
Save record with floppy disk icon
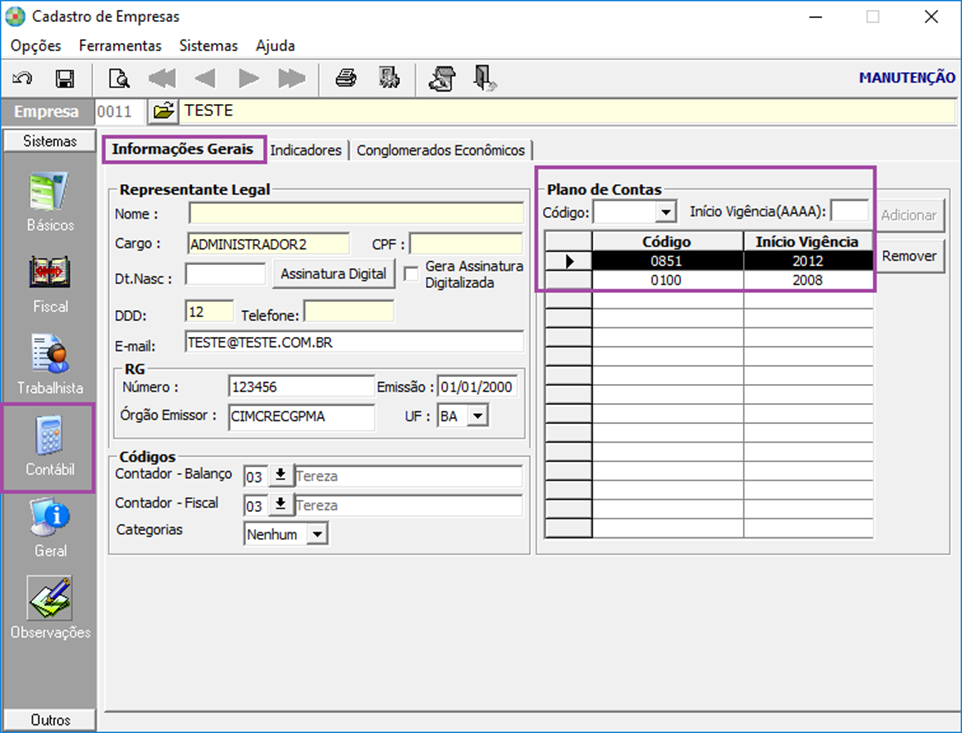(x=64, y=79)
